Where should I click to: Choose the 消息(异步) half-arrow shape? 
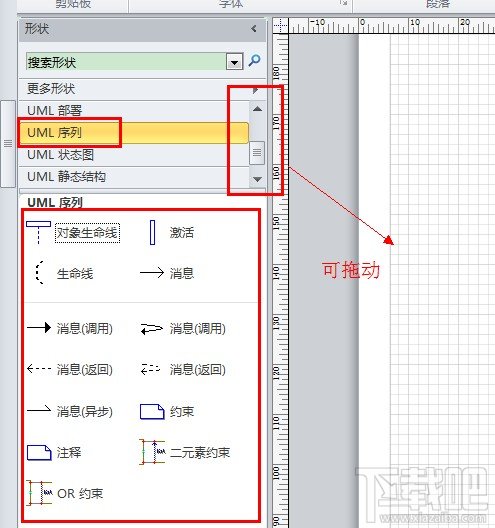[x=39, y=409]
